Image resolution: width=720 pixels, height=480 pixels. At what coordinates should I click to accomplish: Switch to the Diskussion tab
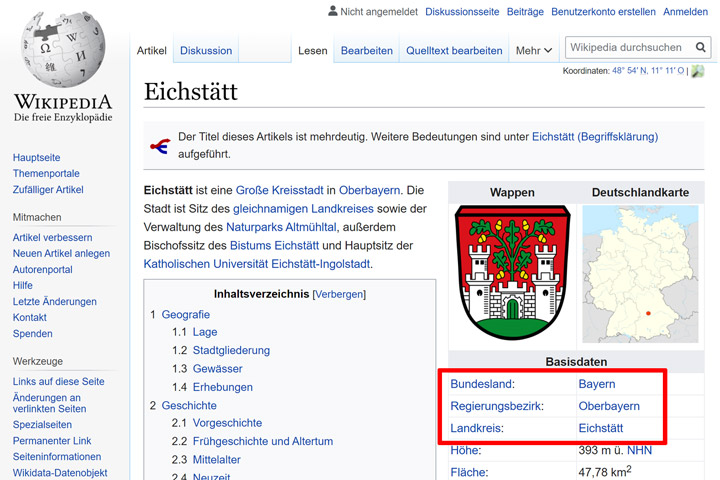click(x=206, y=51)
